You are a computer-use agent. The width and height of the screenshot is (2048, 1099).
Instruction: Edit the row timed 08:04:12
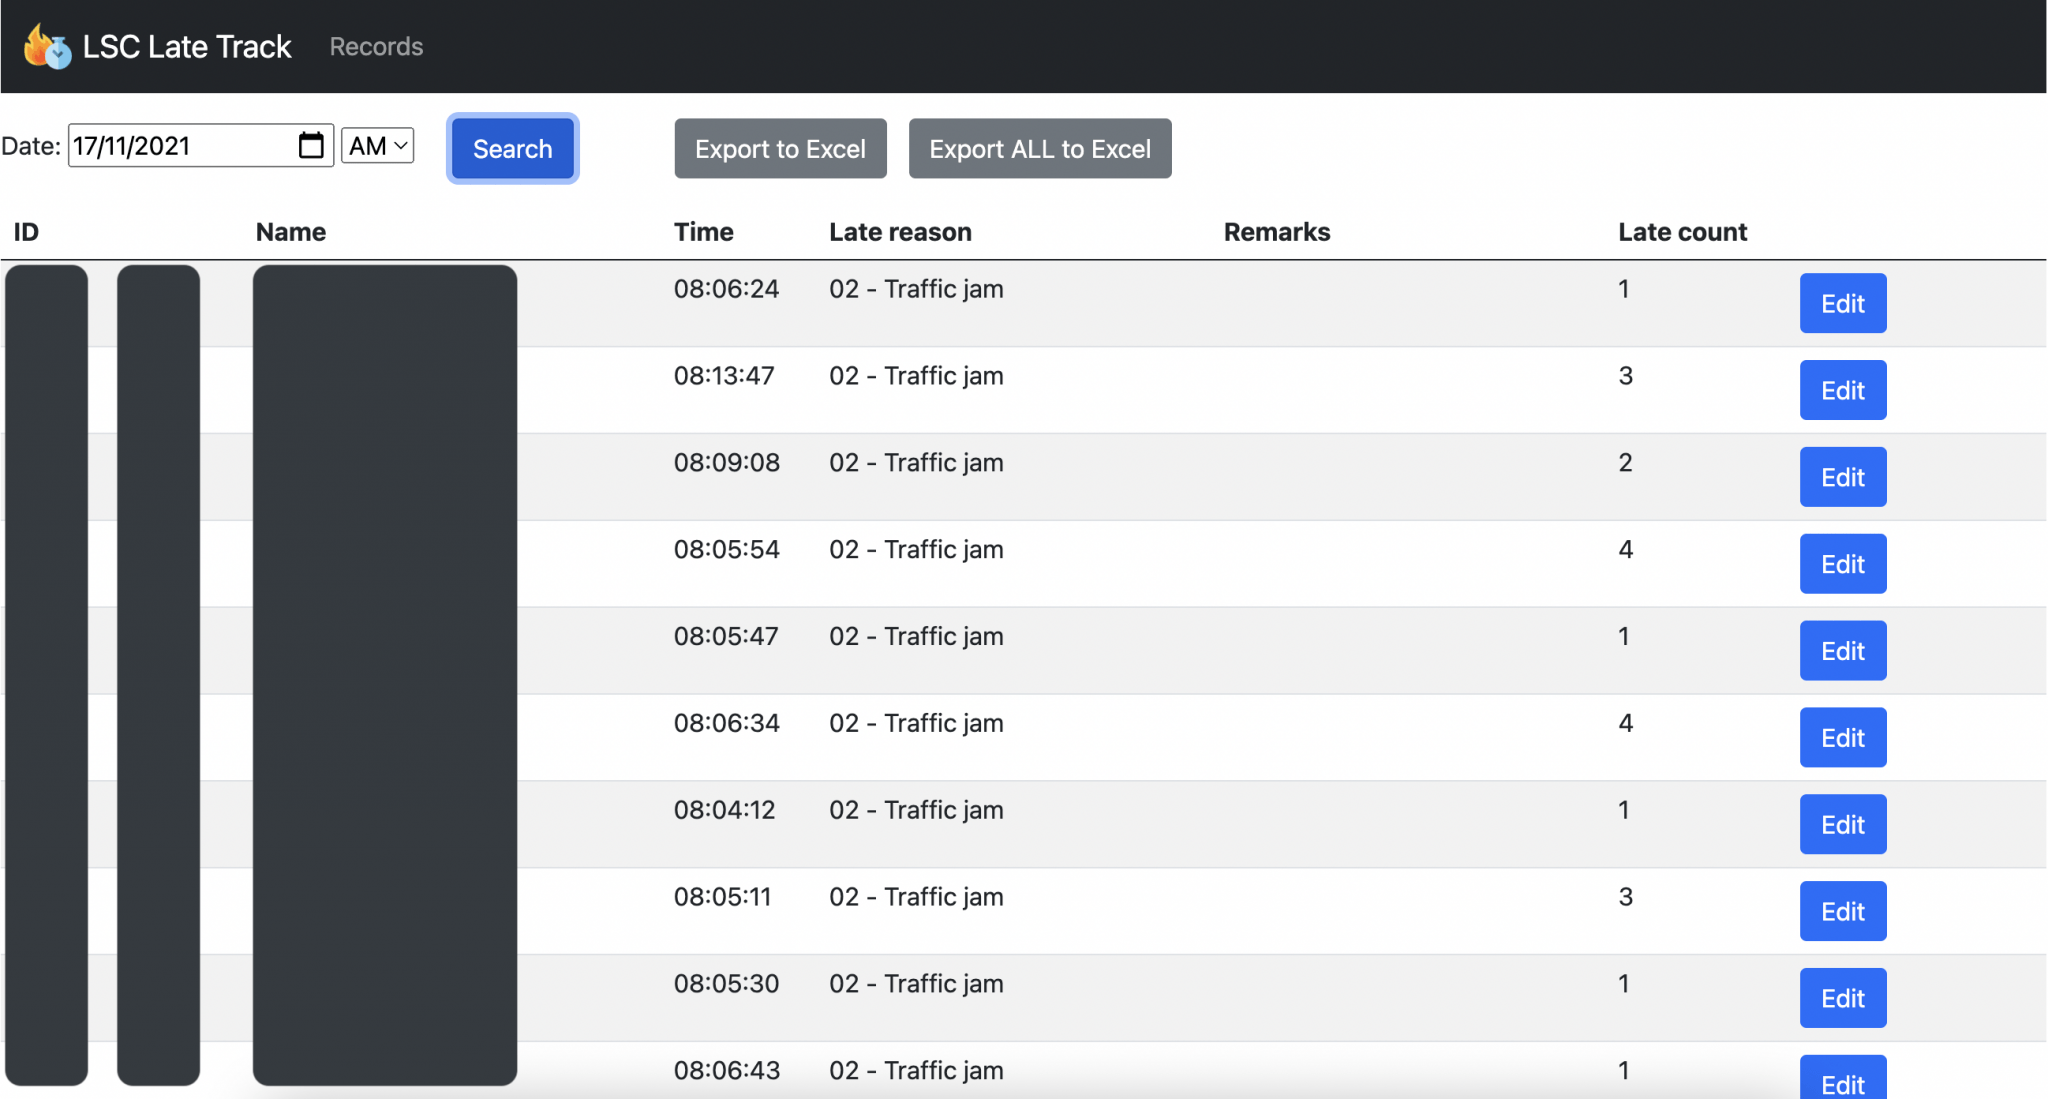1841,824
